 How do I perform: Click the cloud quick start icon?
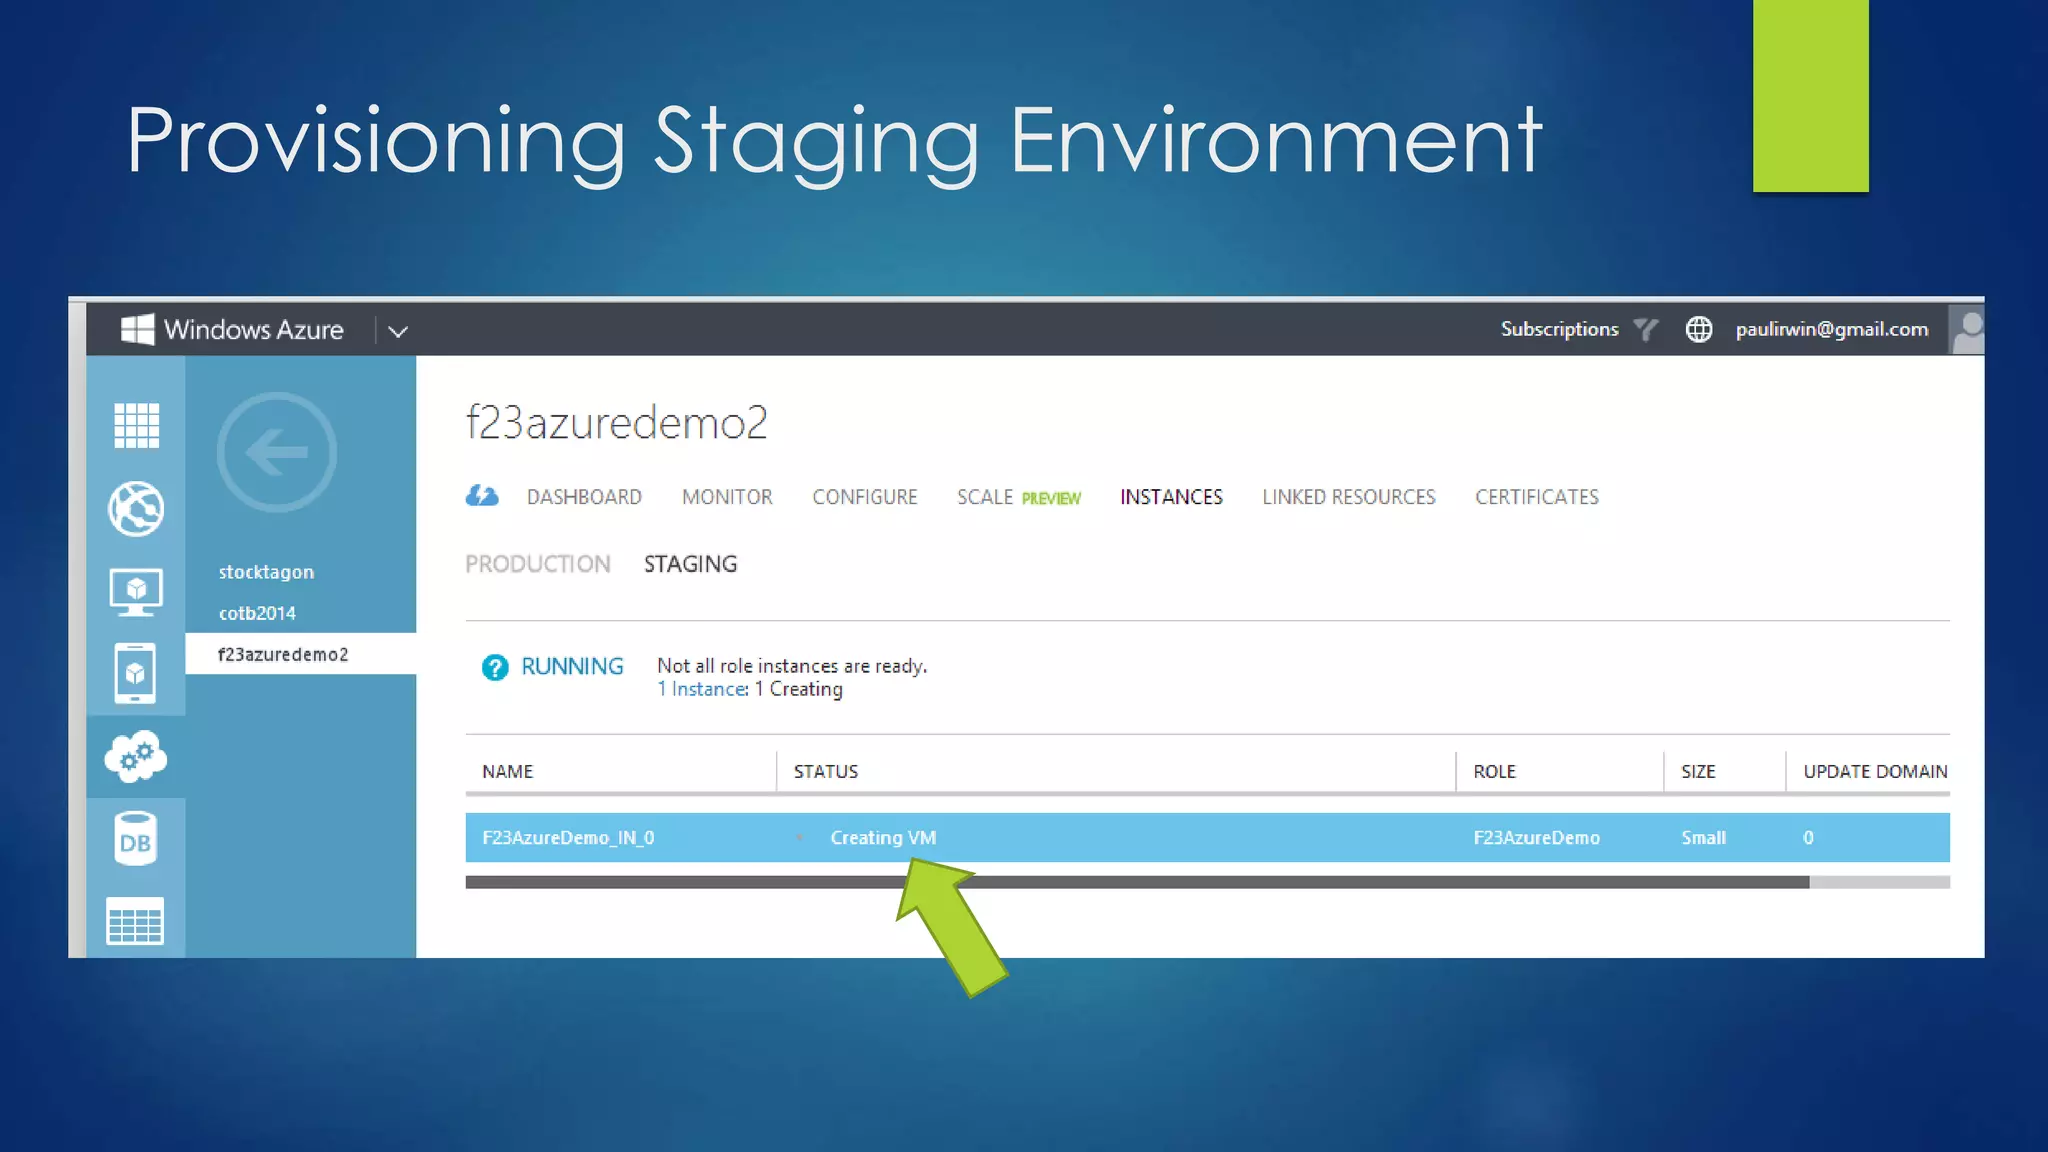482,496
